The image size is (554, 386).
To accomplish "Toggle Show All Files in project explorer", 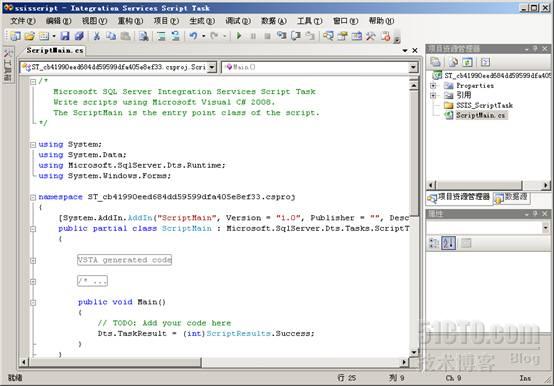I will point(453,62).
